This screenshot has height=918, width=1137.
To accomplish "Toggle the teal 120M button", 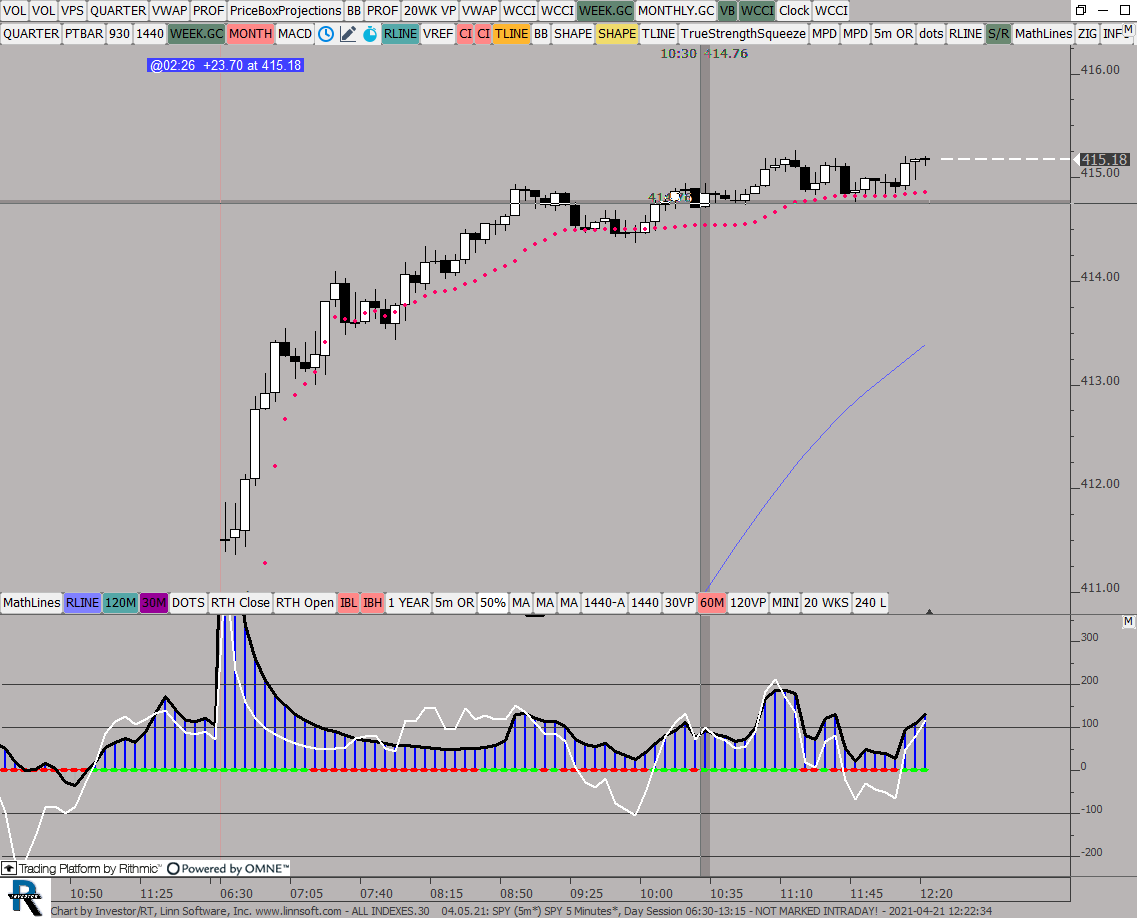I will tap(120, 603).
